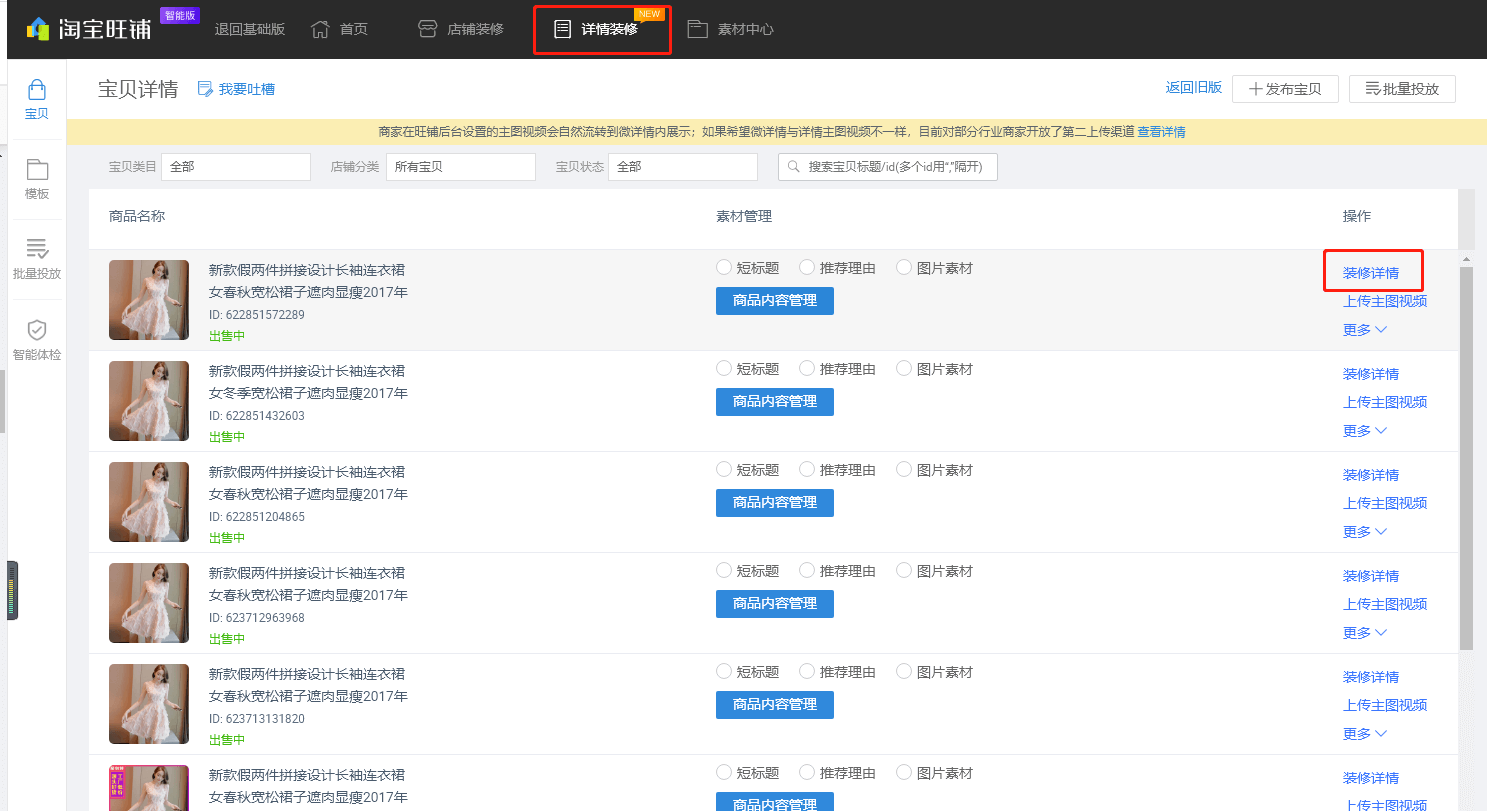The height and width of the screenshot is (811, 1487).
Task: Select 短标题 radio for ID 622851572289
Action: pos(724,268)
